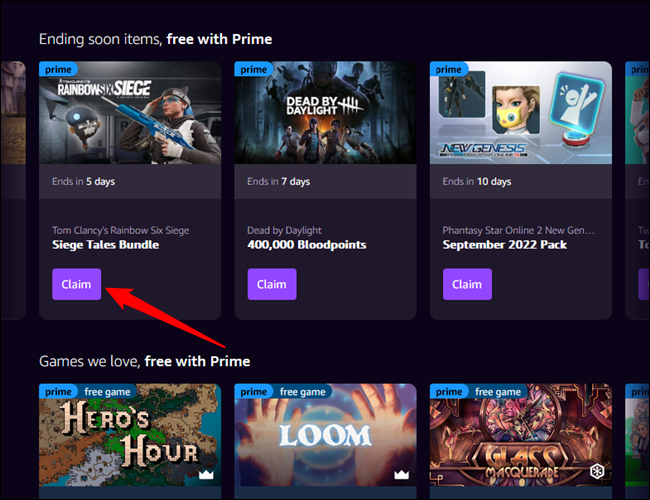Click the prime badge on Glass Masquerade card
The height and width of the screenshot is (500, 650).
pos(449,391)
